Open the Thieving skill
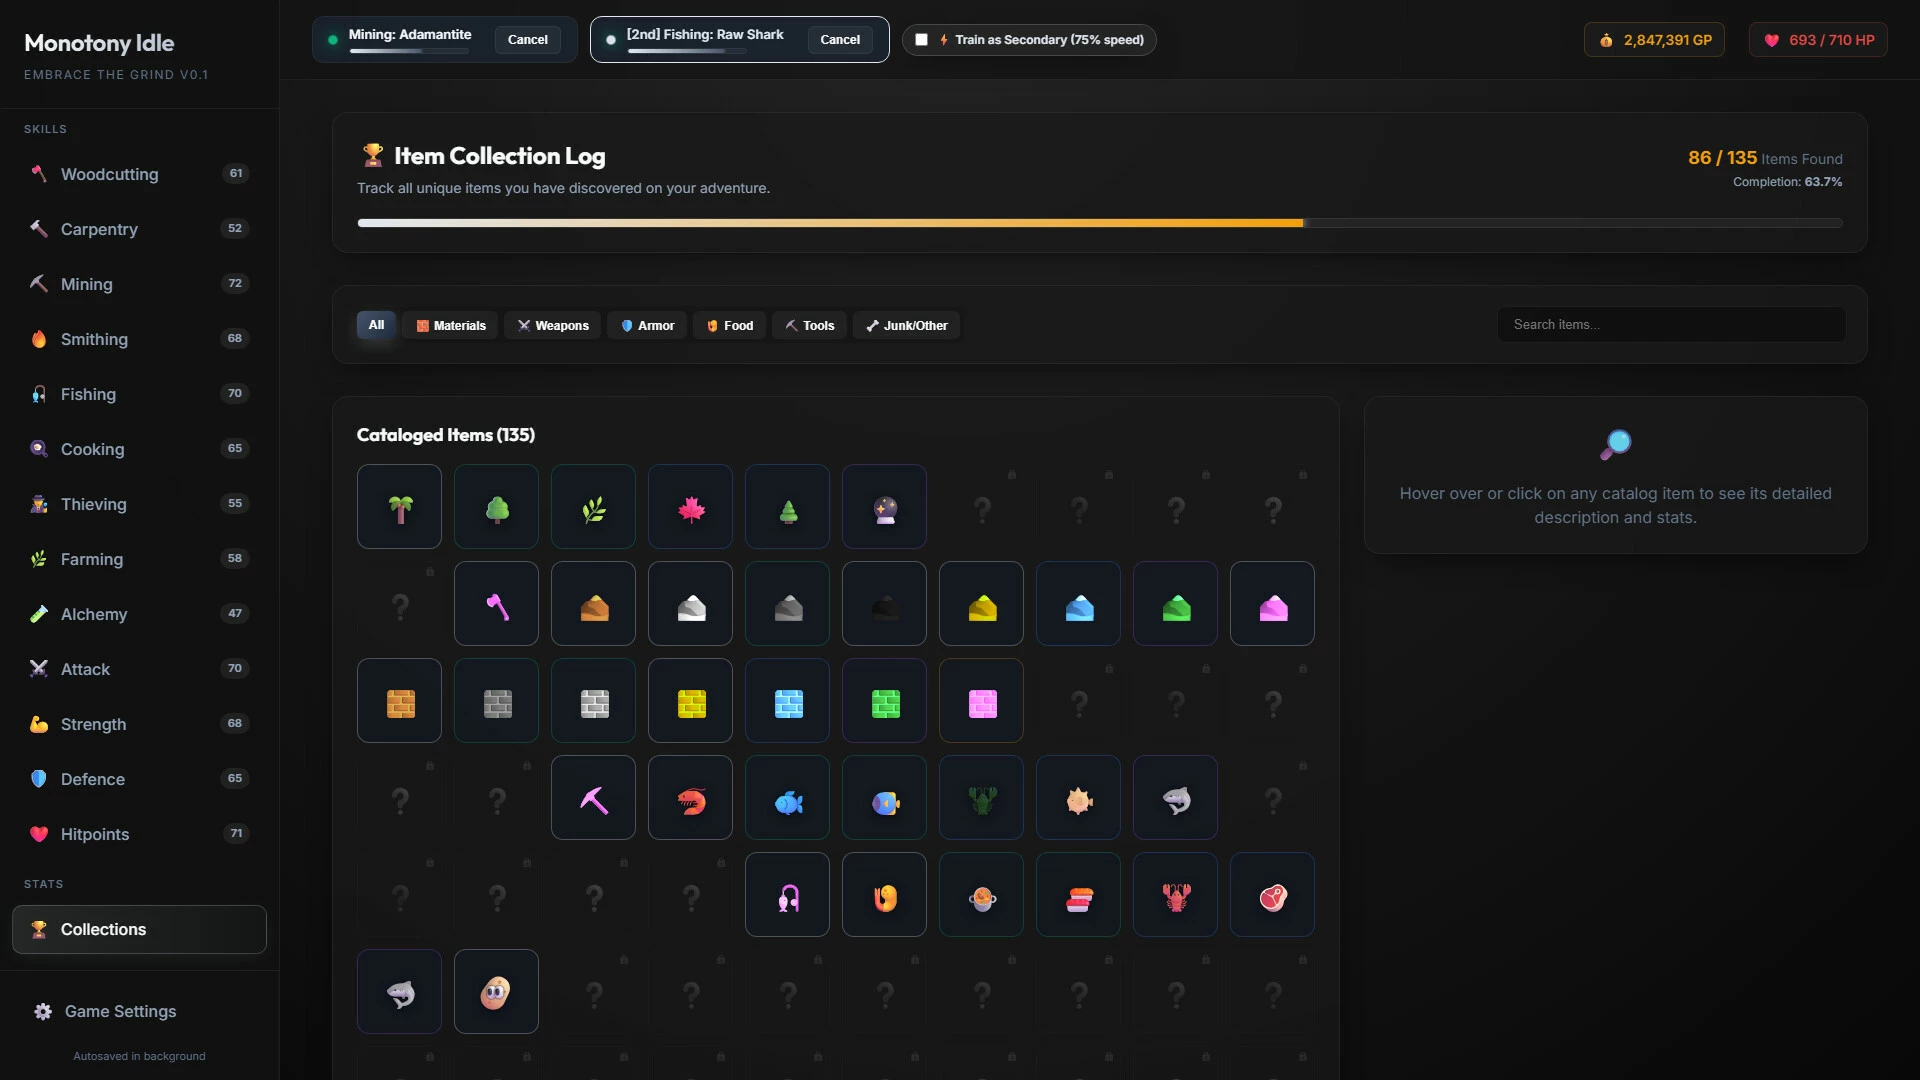Screen dimensions: 1920x1080 pos(139,504)
